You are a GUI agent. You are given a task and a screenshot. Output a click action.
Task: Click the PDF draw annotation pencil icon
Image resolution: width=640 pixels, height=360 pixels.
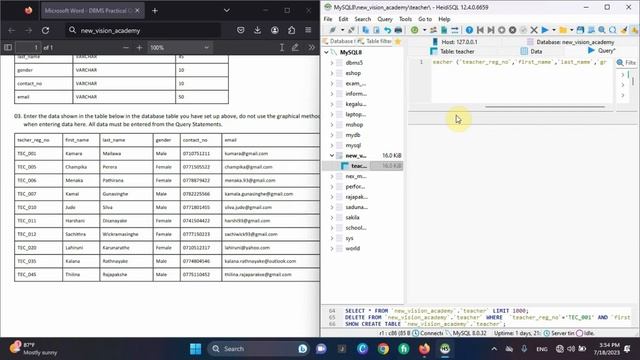click(x=295, y=47)
